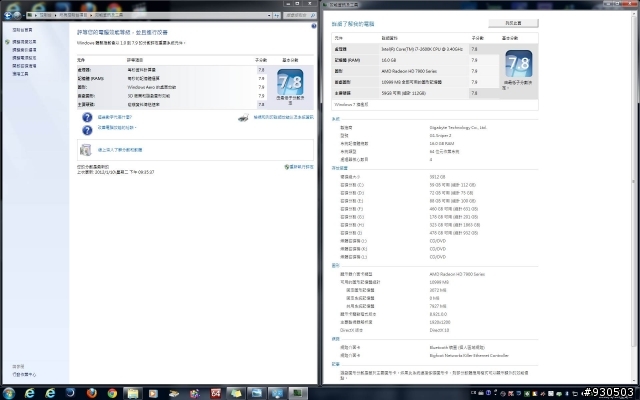Open the blue Help icon in Performance window
The width and height of the screenshot is (640, 400).
pyautogui.click(x=313, y=26)
